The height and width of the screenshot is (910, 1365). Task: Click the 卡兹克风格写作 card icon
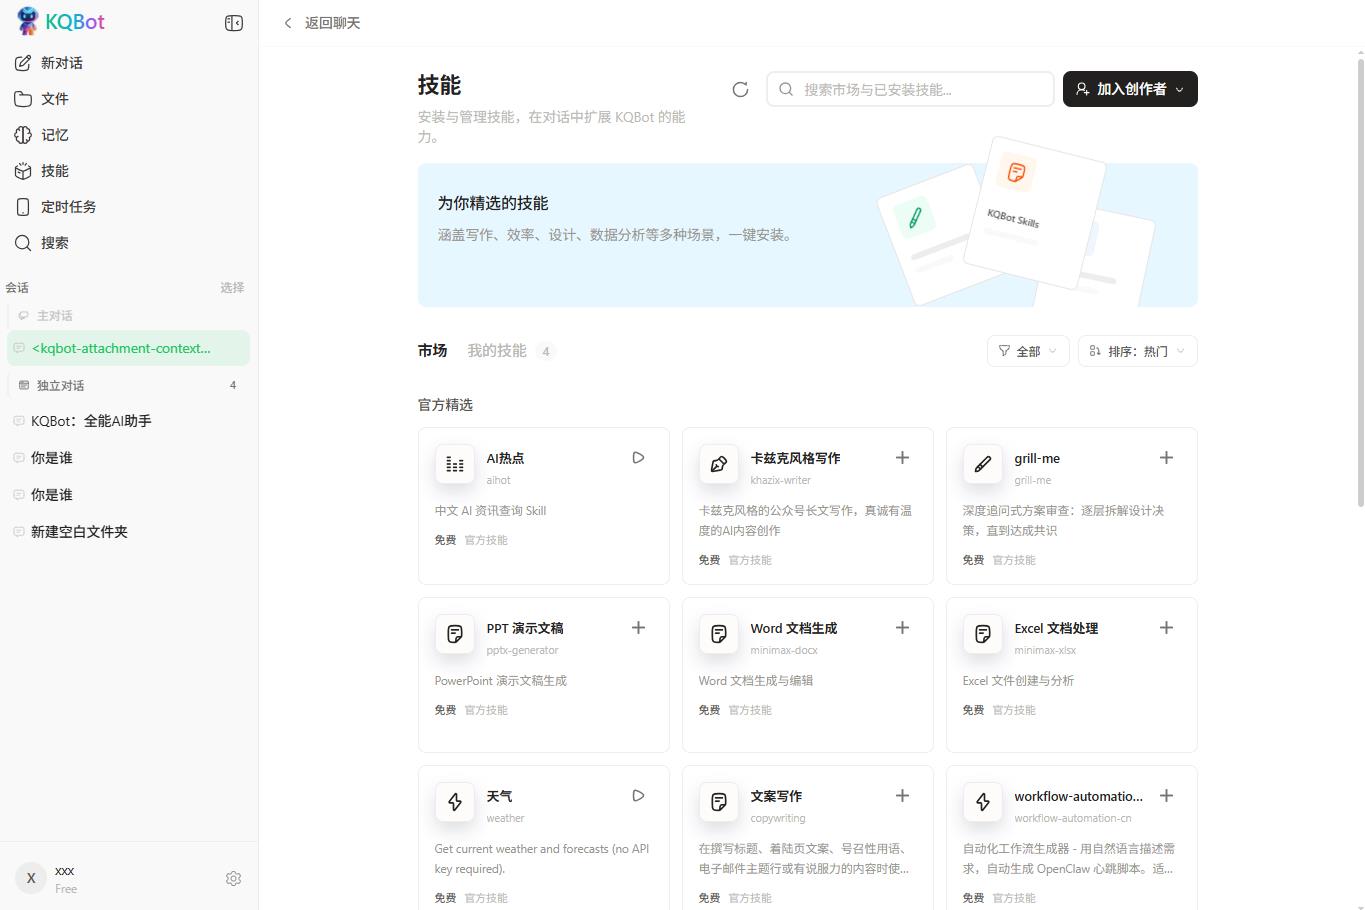click(x=719, y=464)
